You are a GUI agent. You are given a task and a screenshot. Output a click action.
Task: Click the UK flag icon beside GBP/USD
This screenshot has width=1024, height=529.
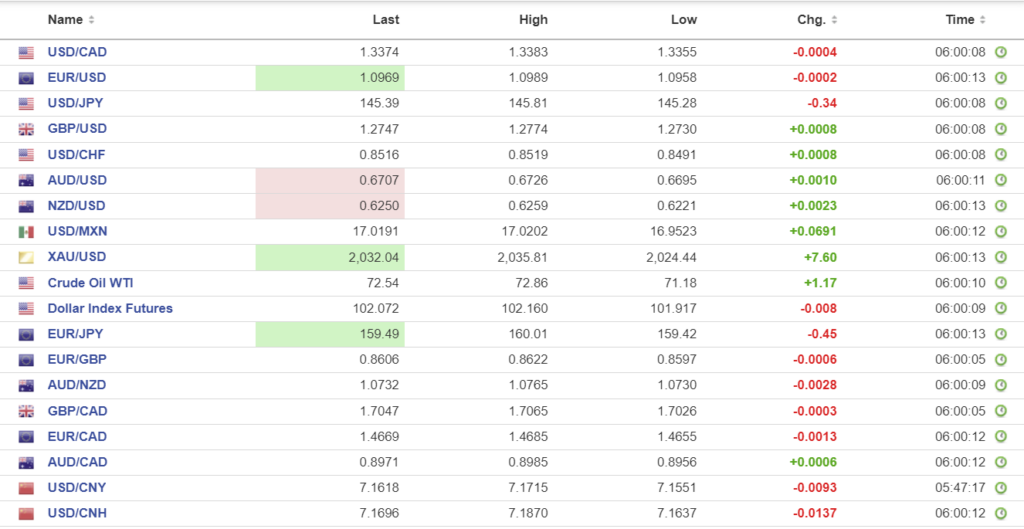pos(26,129)
